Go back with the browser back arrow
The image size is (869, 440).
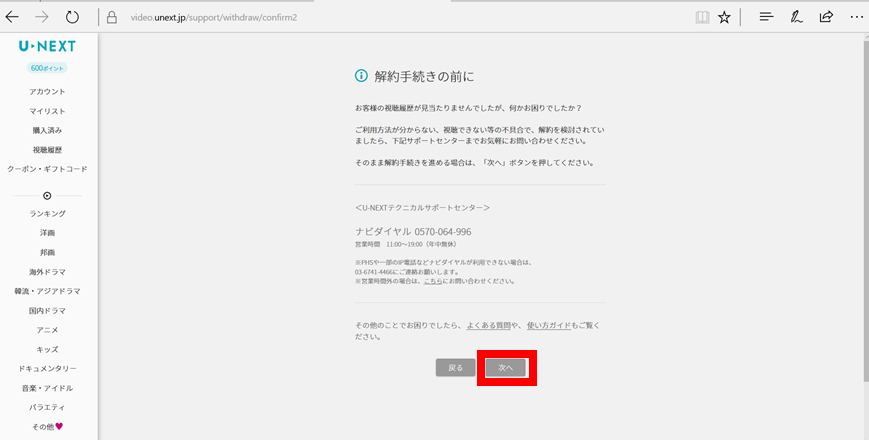[12, 17]
